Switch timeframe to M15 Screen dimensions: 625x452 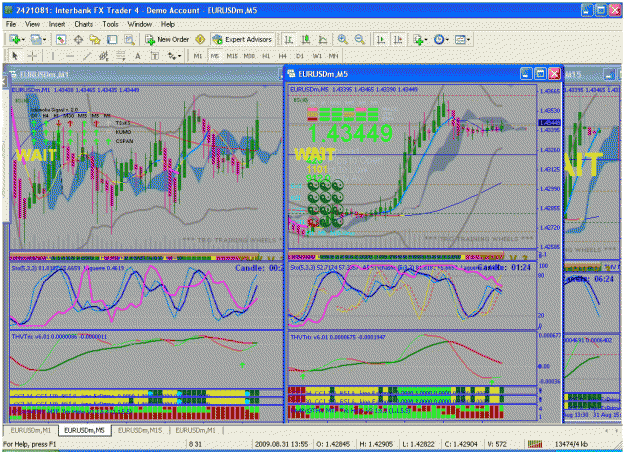coord(232,56)
